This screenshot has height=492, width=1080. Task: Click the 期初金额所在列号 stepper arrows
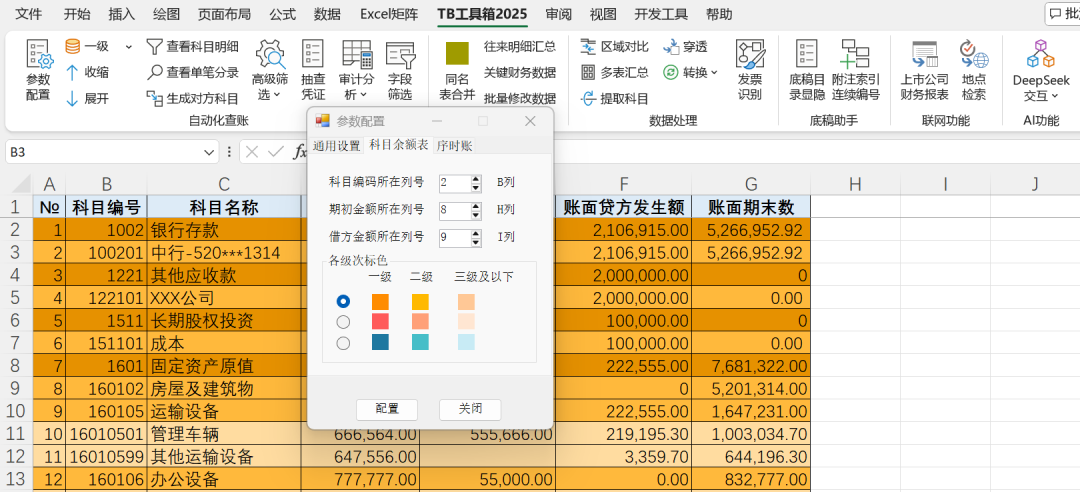tap(476, 209)
